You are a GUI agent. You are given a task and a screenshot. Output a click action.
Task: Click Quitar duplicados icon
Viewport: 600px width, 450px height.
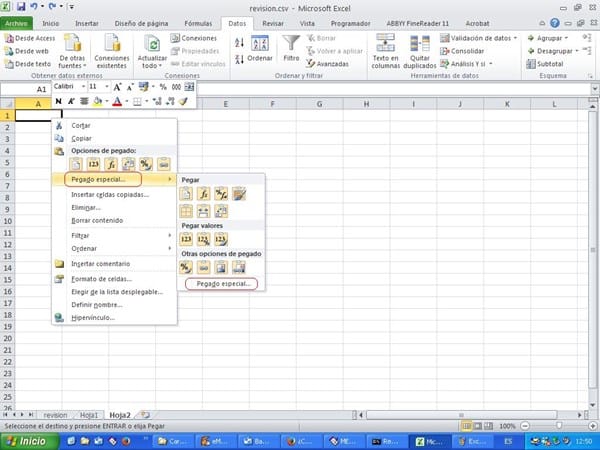(x=418, y=46)
